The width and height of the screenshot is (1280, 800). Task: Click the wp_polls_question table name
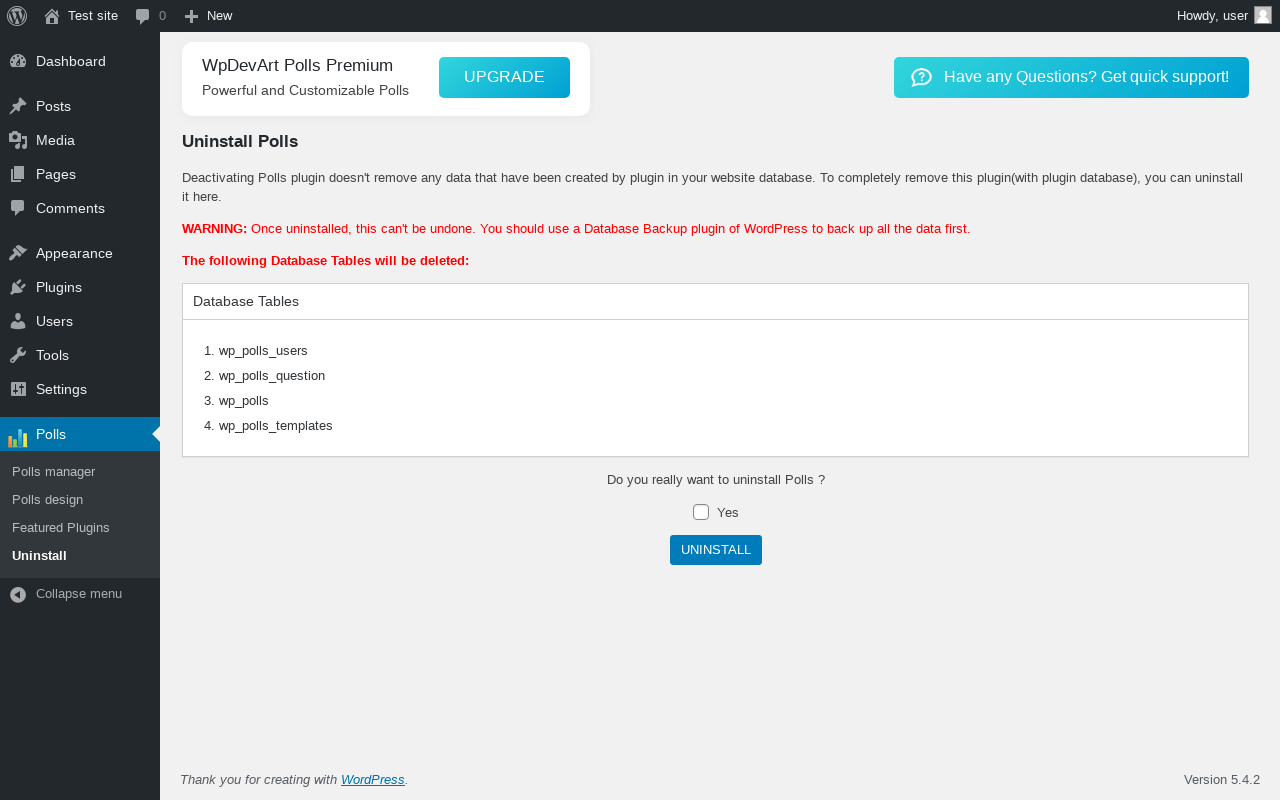(x=272, y=376)
